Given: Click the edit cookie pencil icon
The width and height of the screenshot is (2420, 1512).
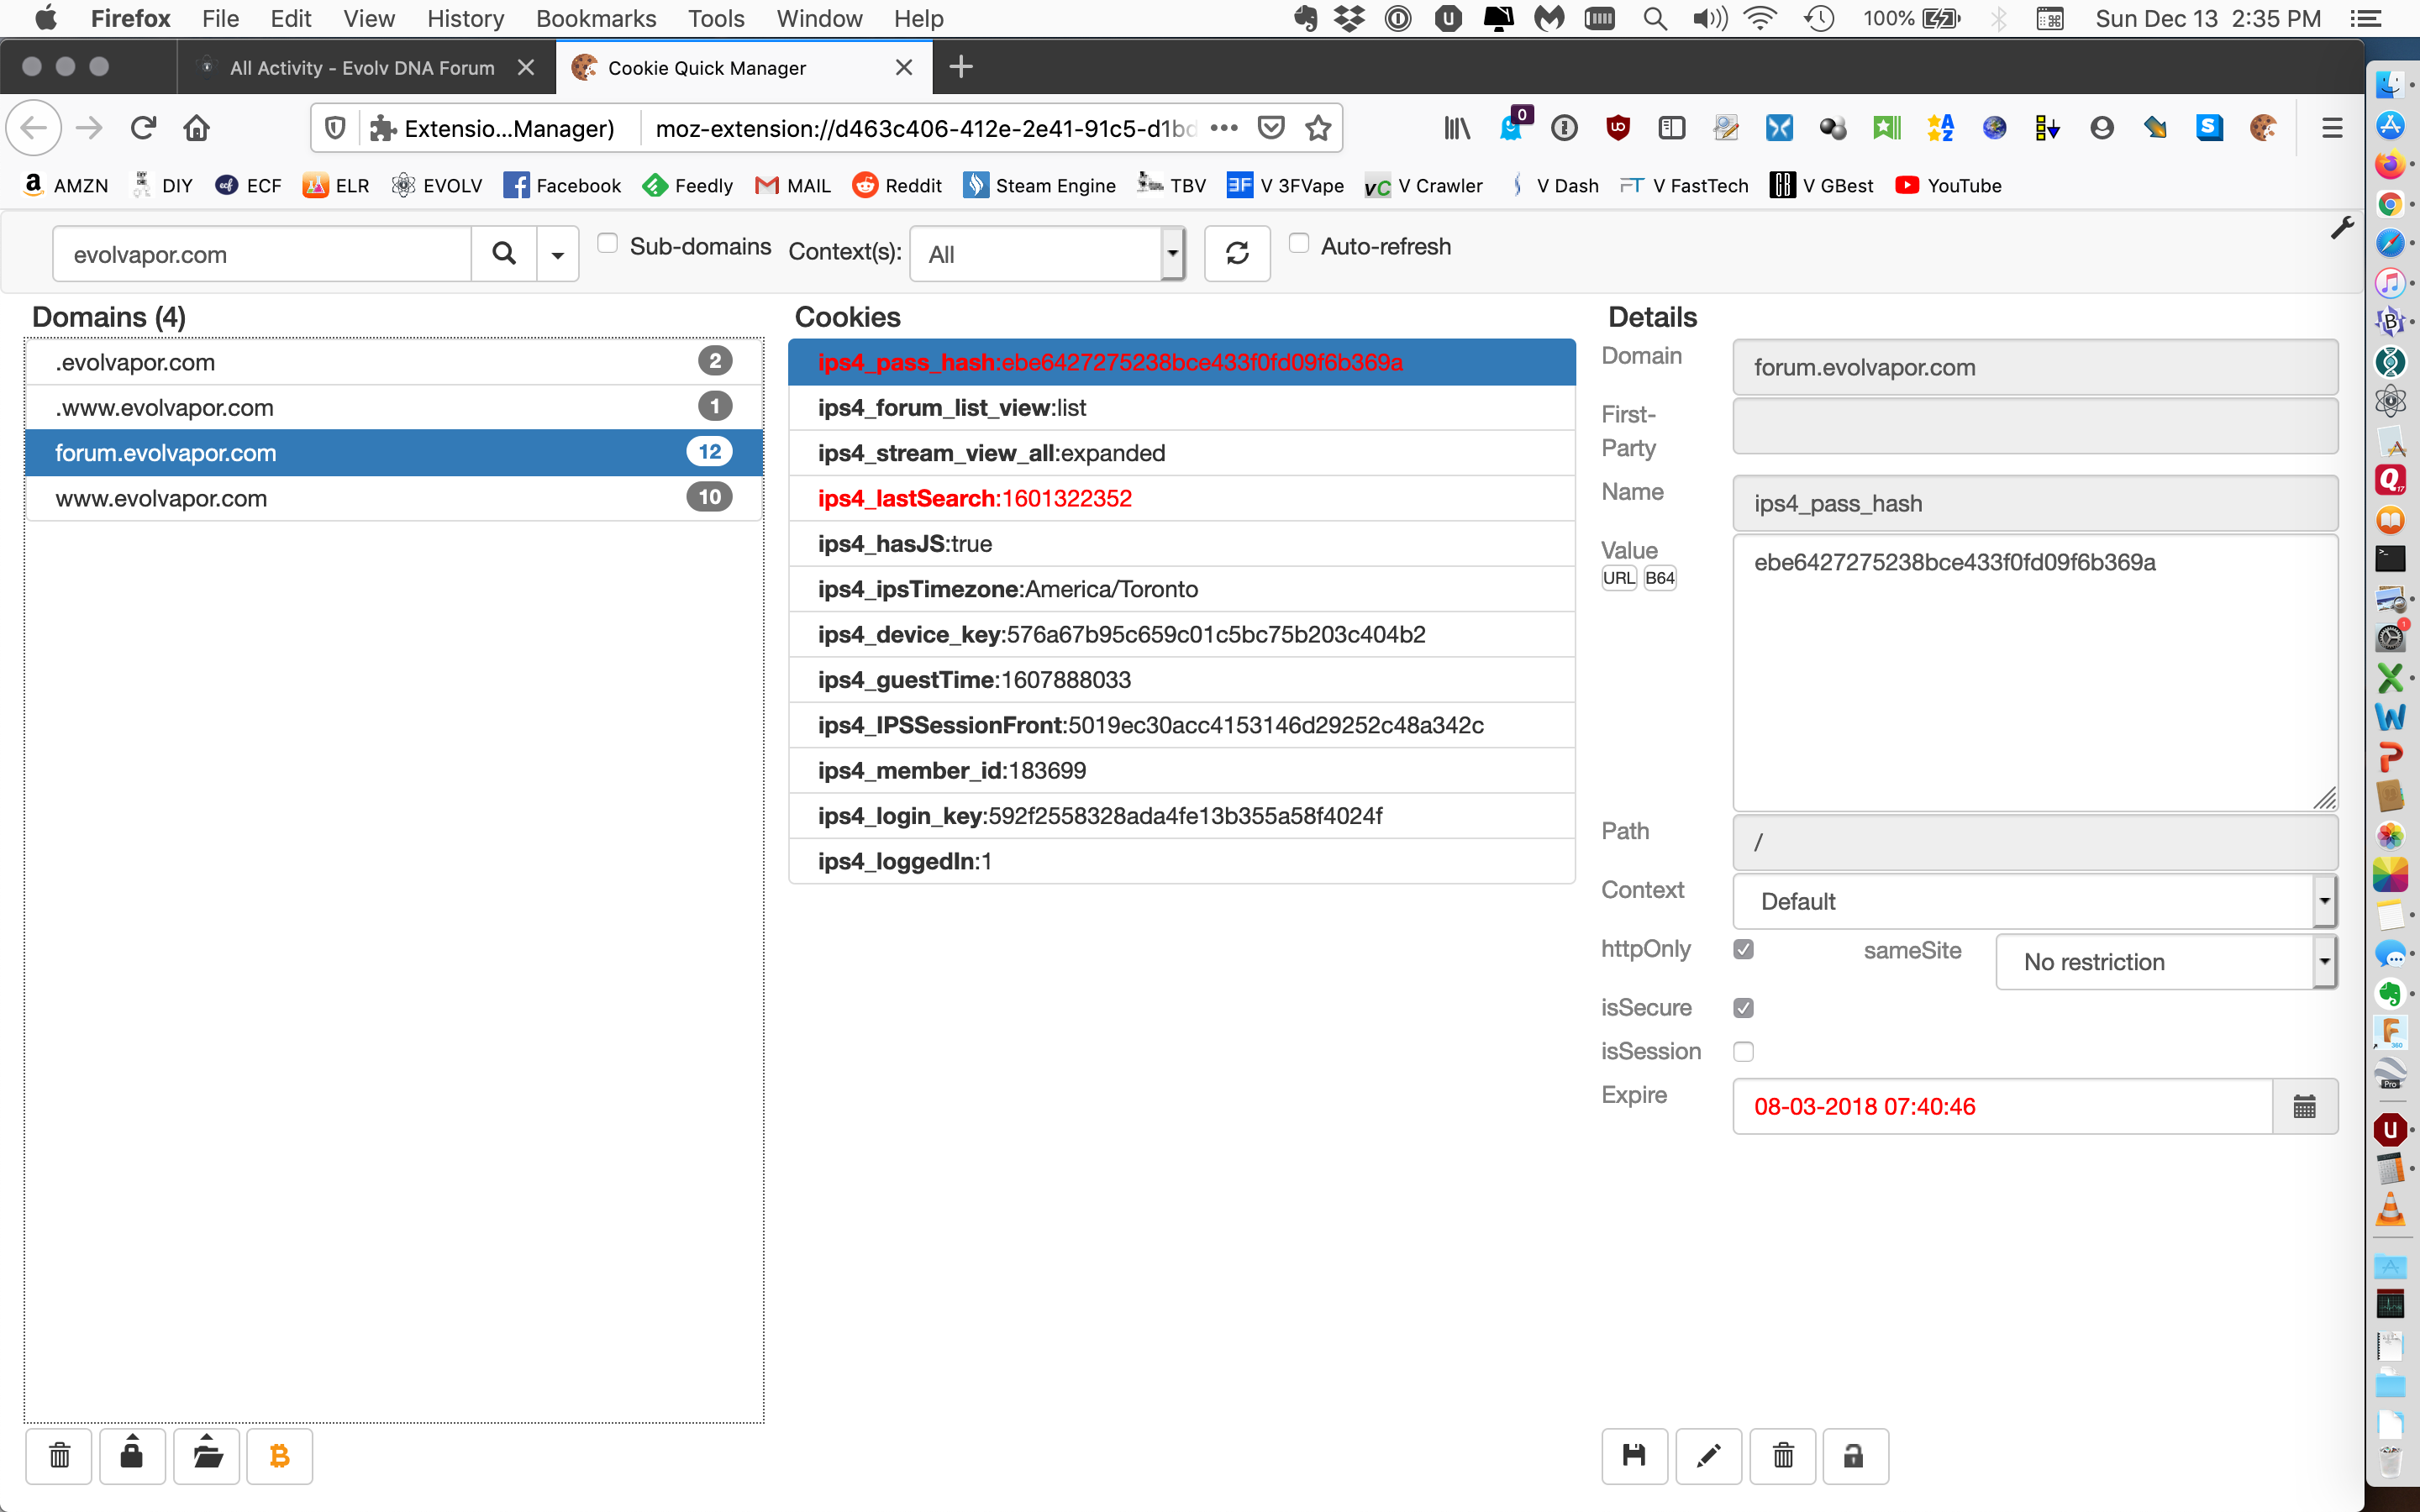Looking at the screenshot, I should (x=1708, y=1456).
